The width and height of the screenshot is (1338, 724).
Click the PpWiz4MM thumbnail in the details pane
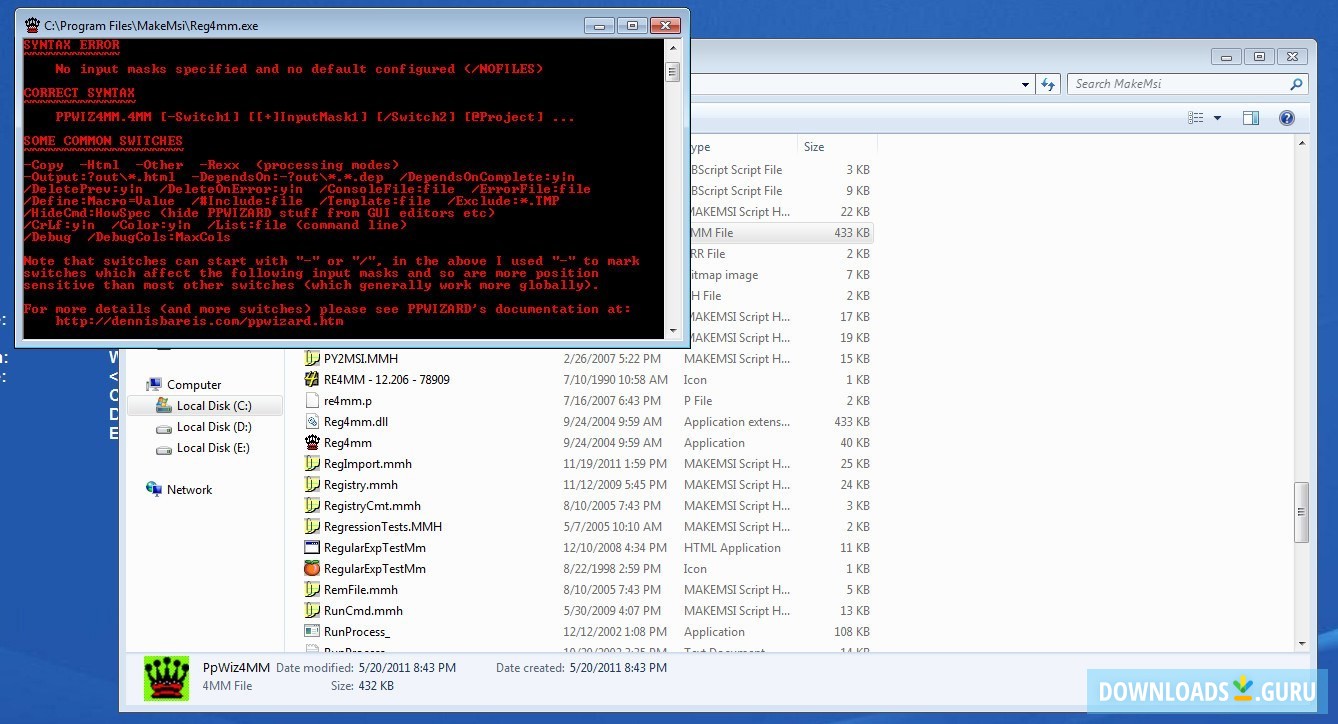click(167, 680)
